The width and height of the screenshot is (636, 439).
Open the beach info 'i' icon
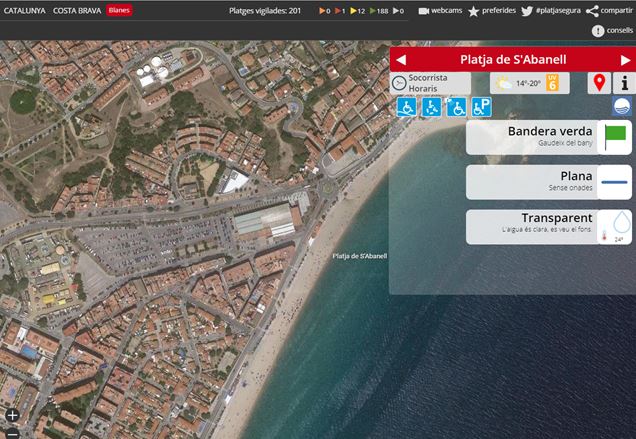625,83
